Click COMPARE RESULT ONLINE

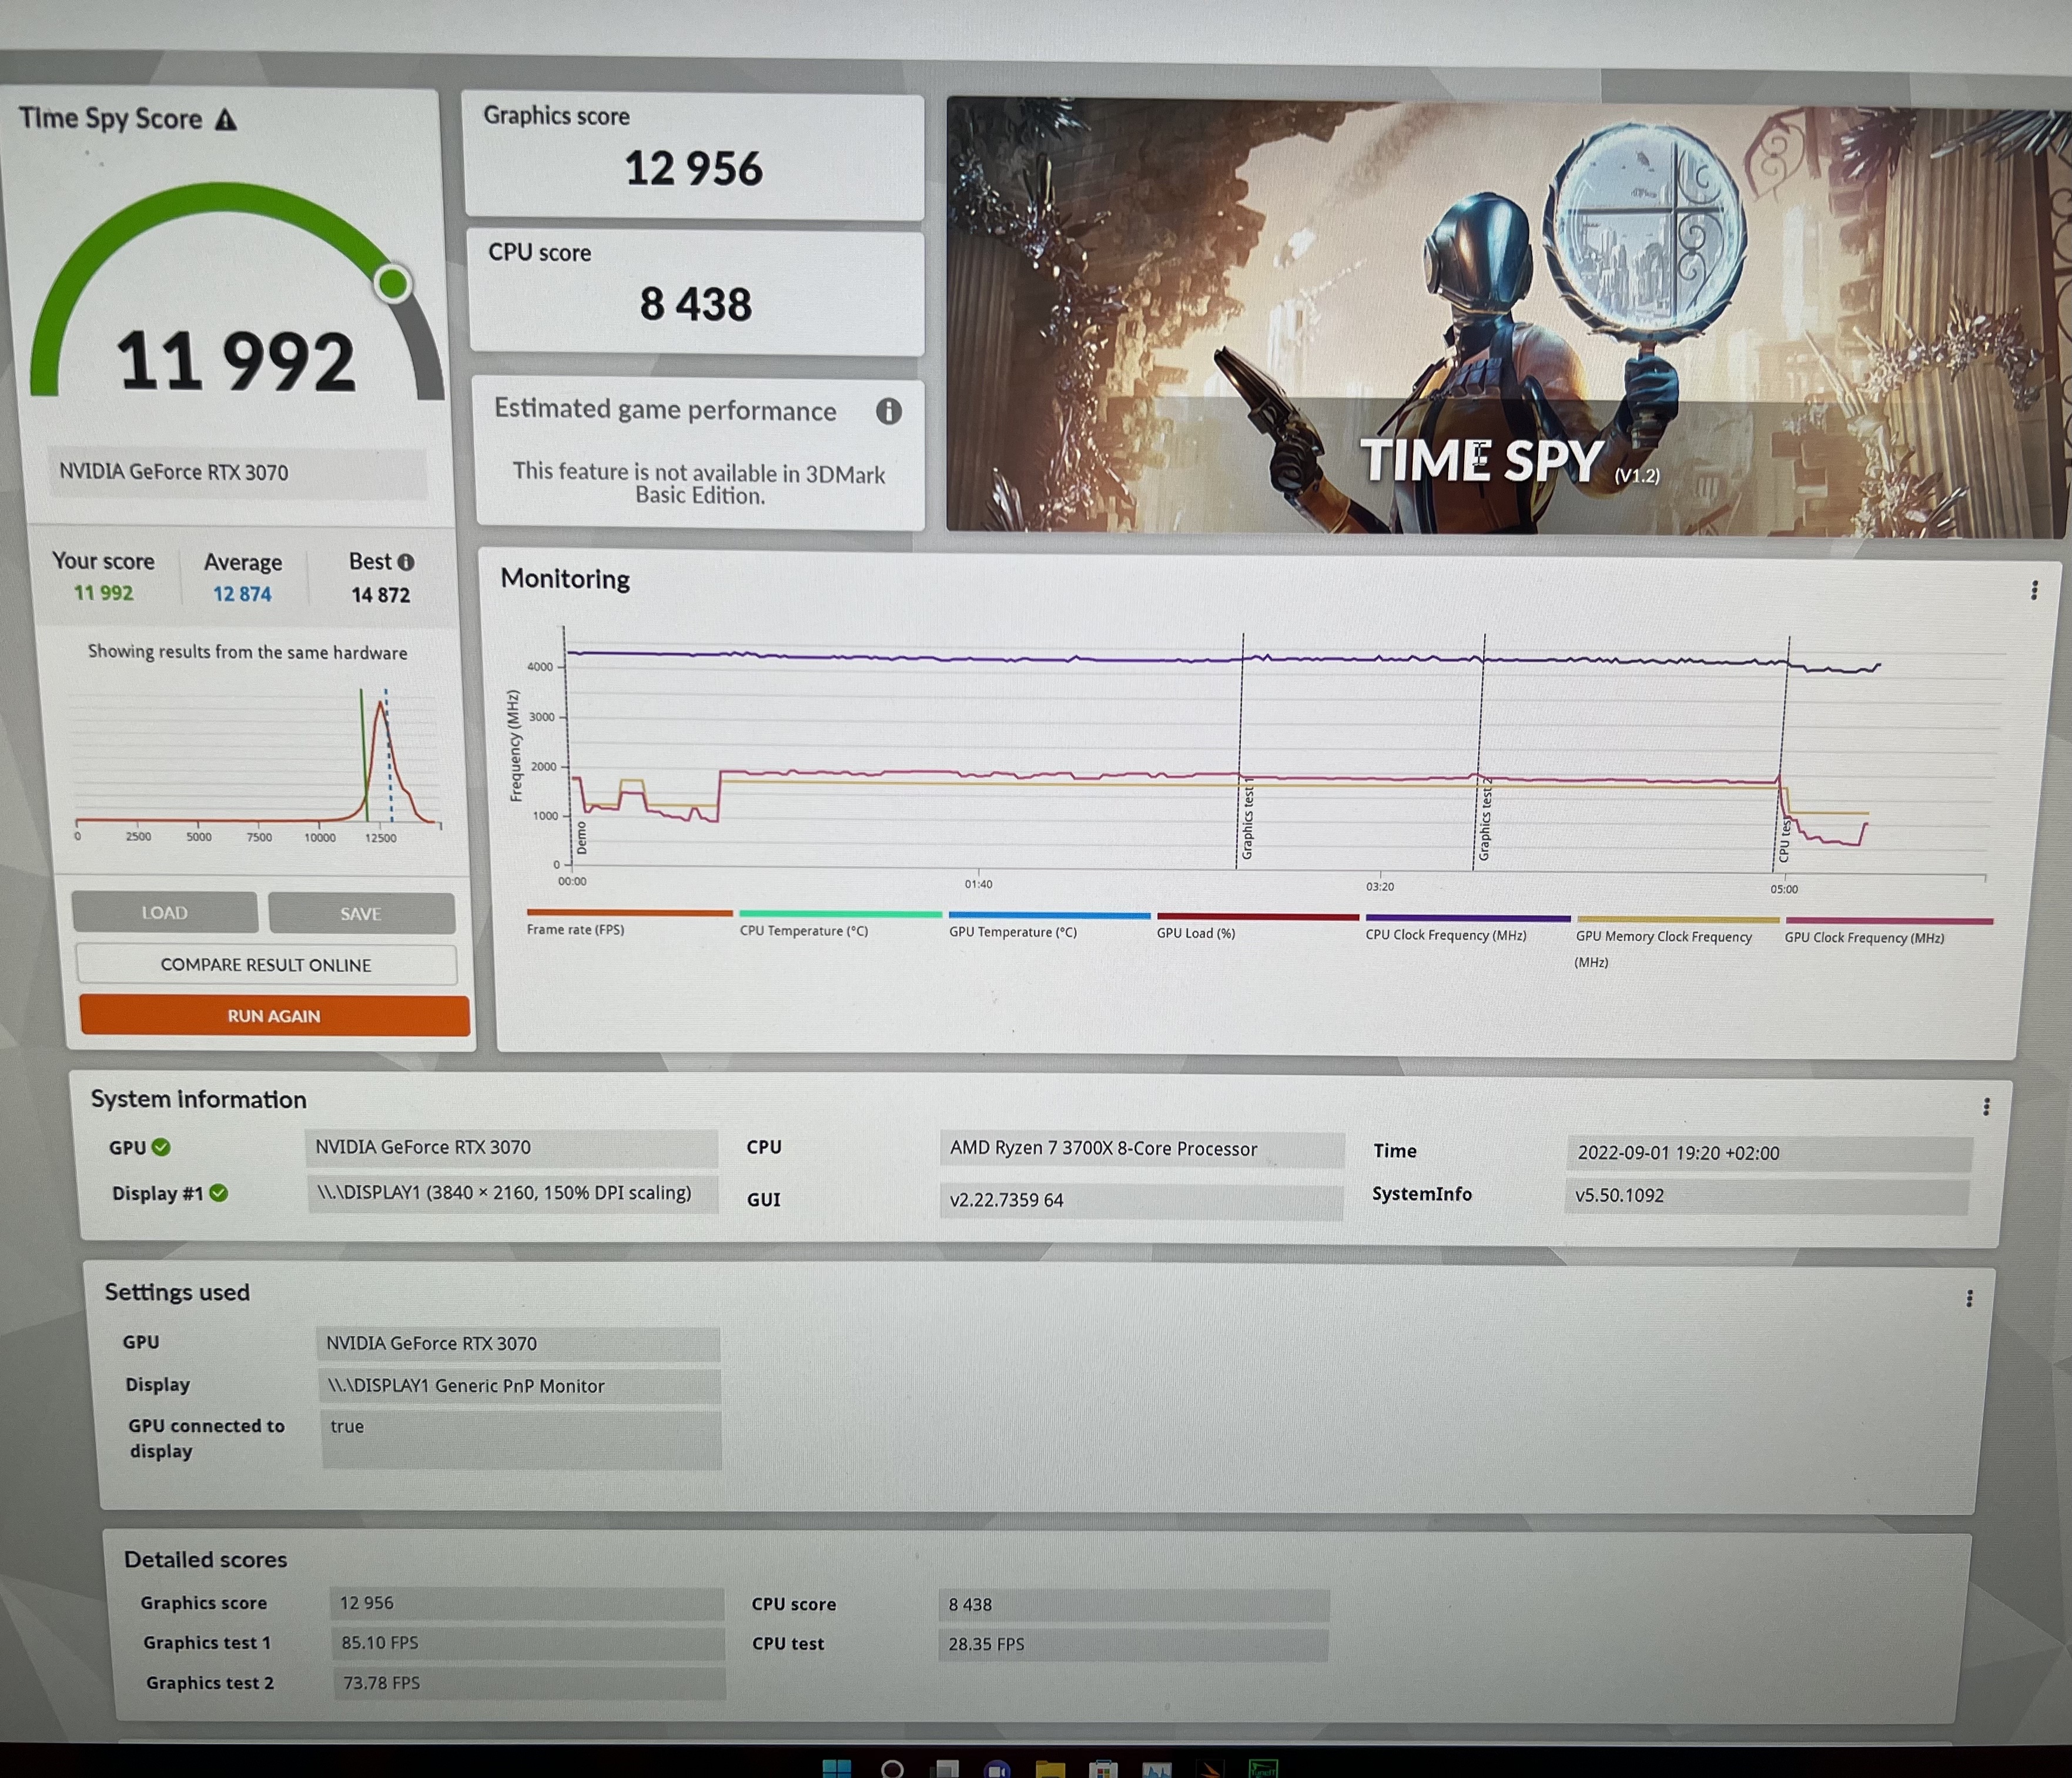266,965
